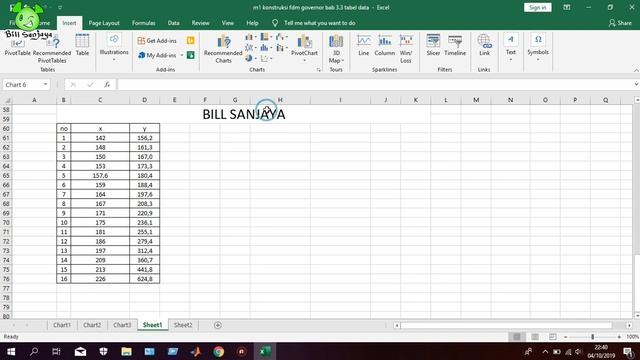Open the Sheet2 sheet tab
The image size is (640, 360).
pos(183,325)
